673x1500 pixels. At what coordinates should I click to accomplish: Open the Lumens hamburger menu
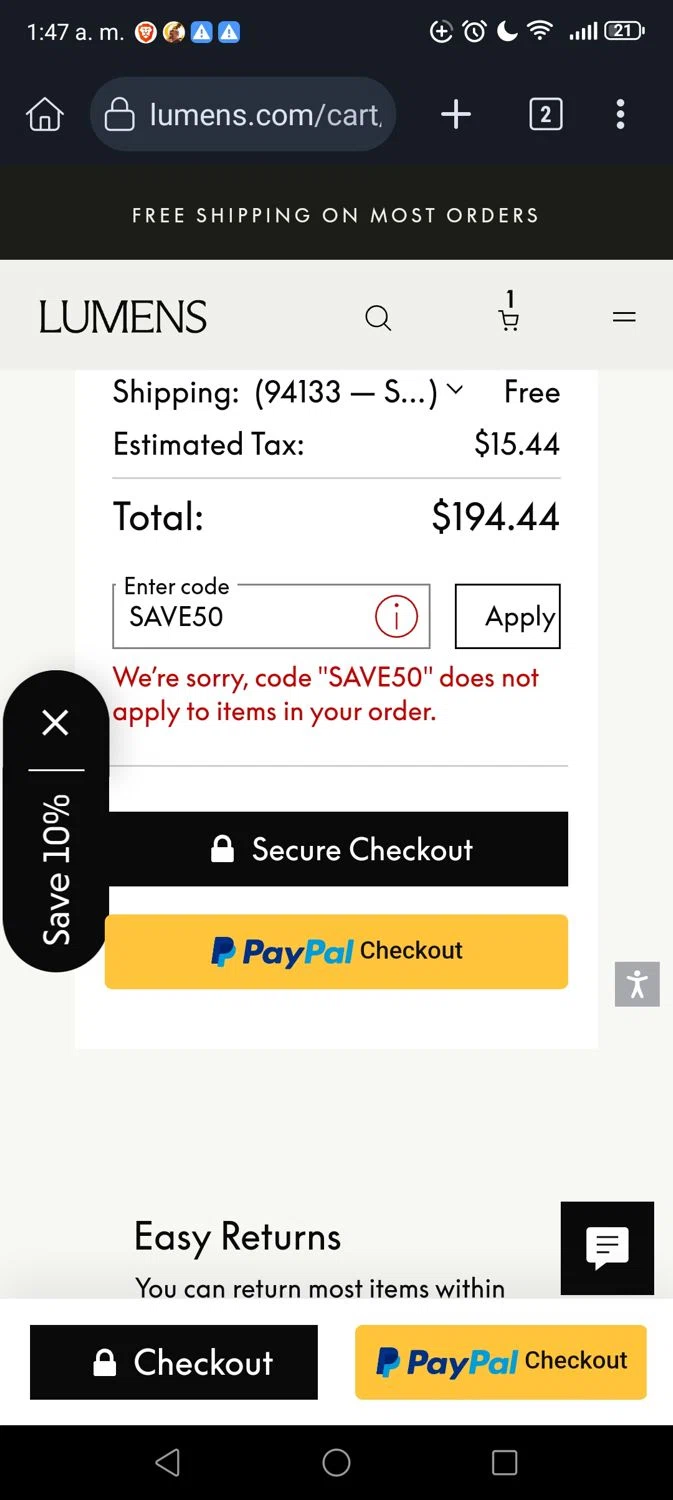pyautogui.click(x=624, y=318)
